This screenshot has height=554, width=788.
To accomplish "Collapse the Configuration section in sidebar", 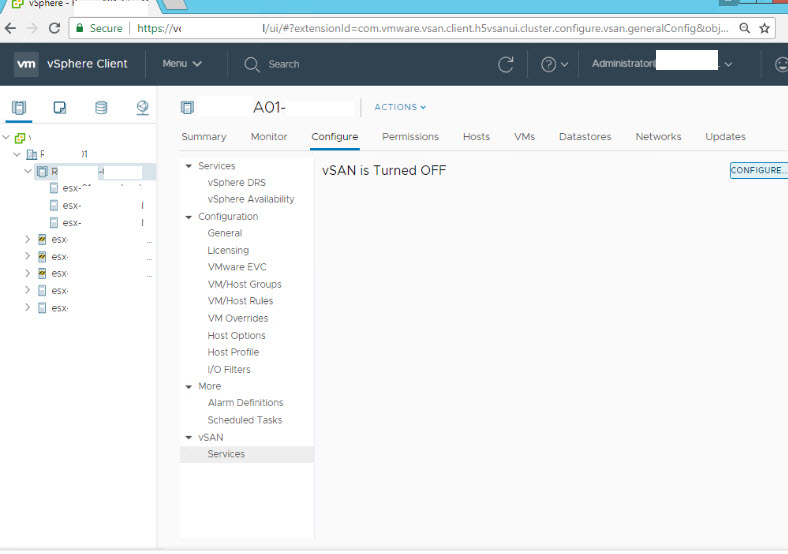I will [189, 217].
